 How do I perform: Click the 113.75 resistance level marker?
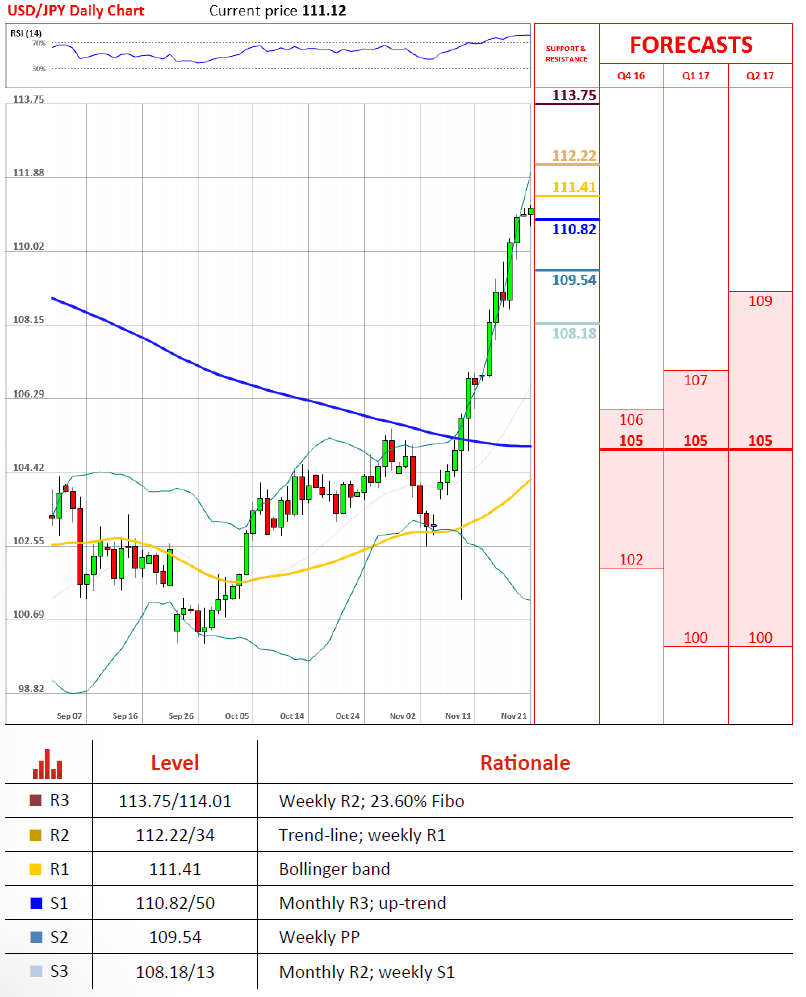pyautogui.click(x=574, y=95)
